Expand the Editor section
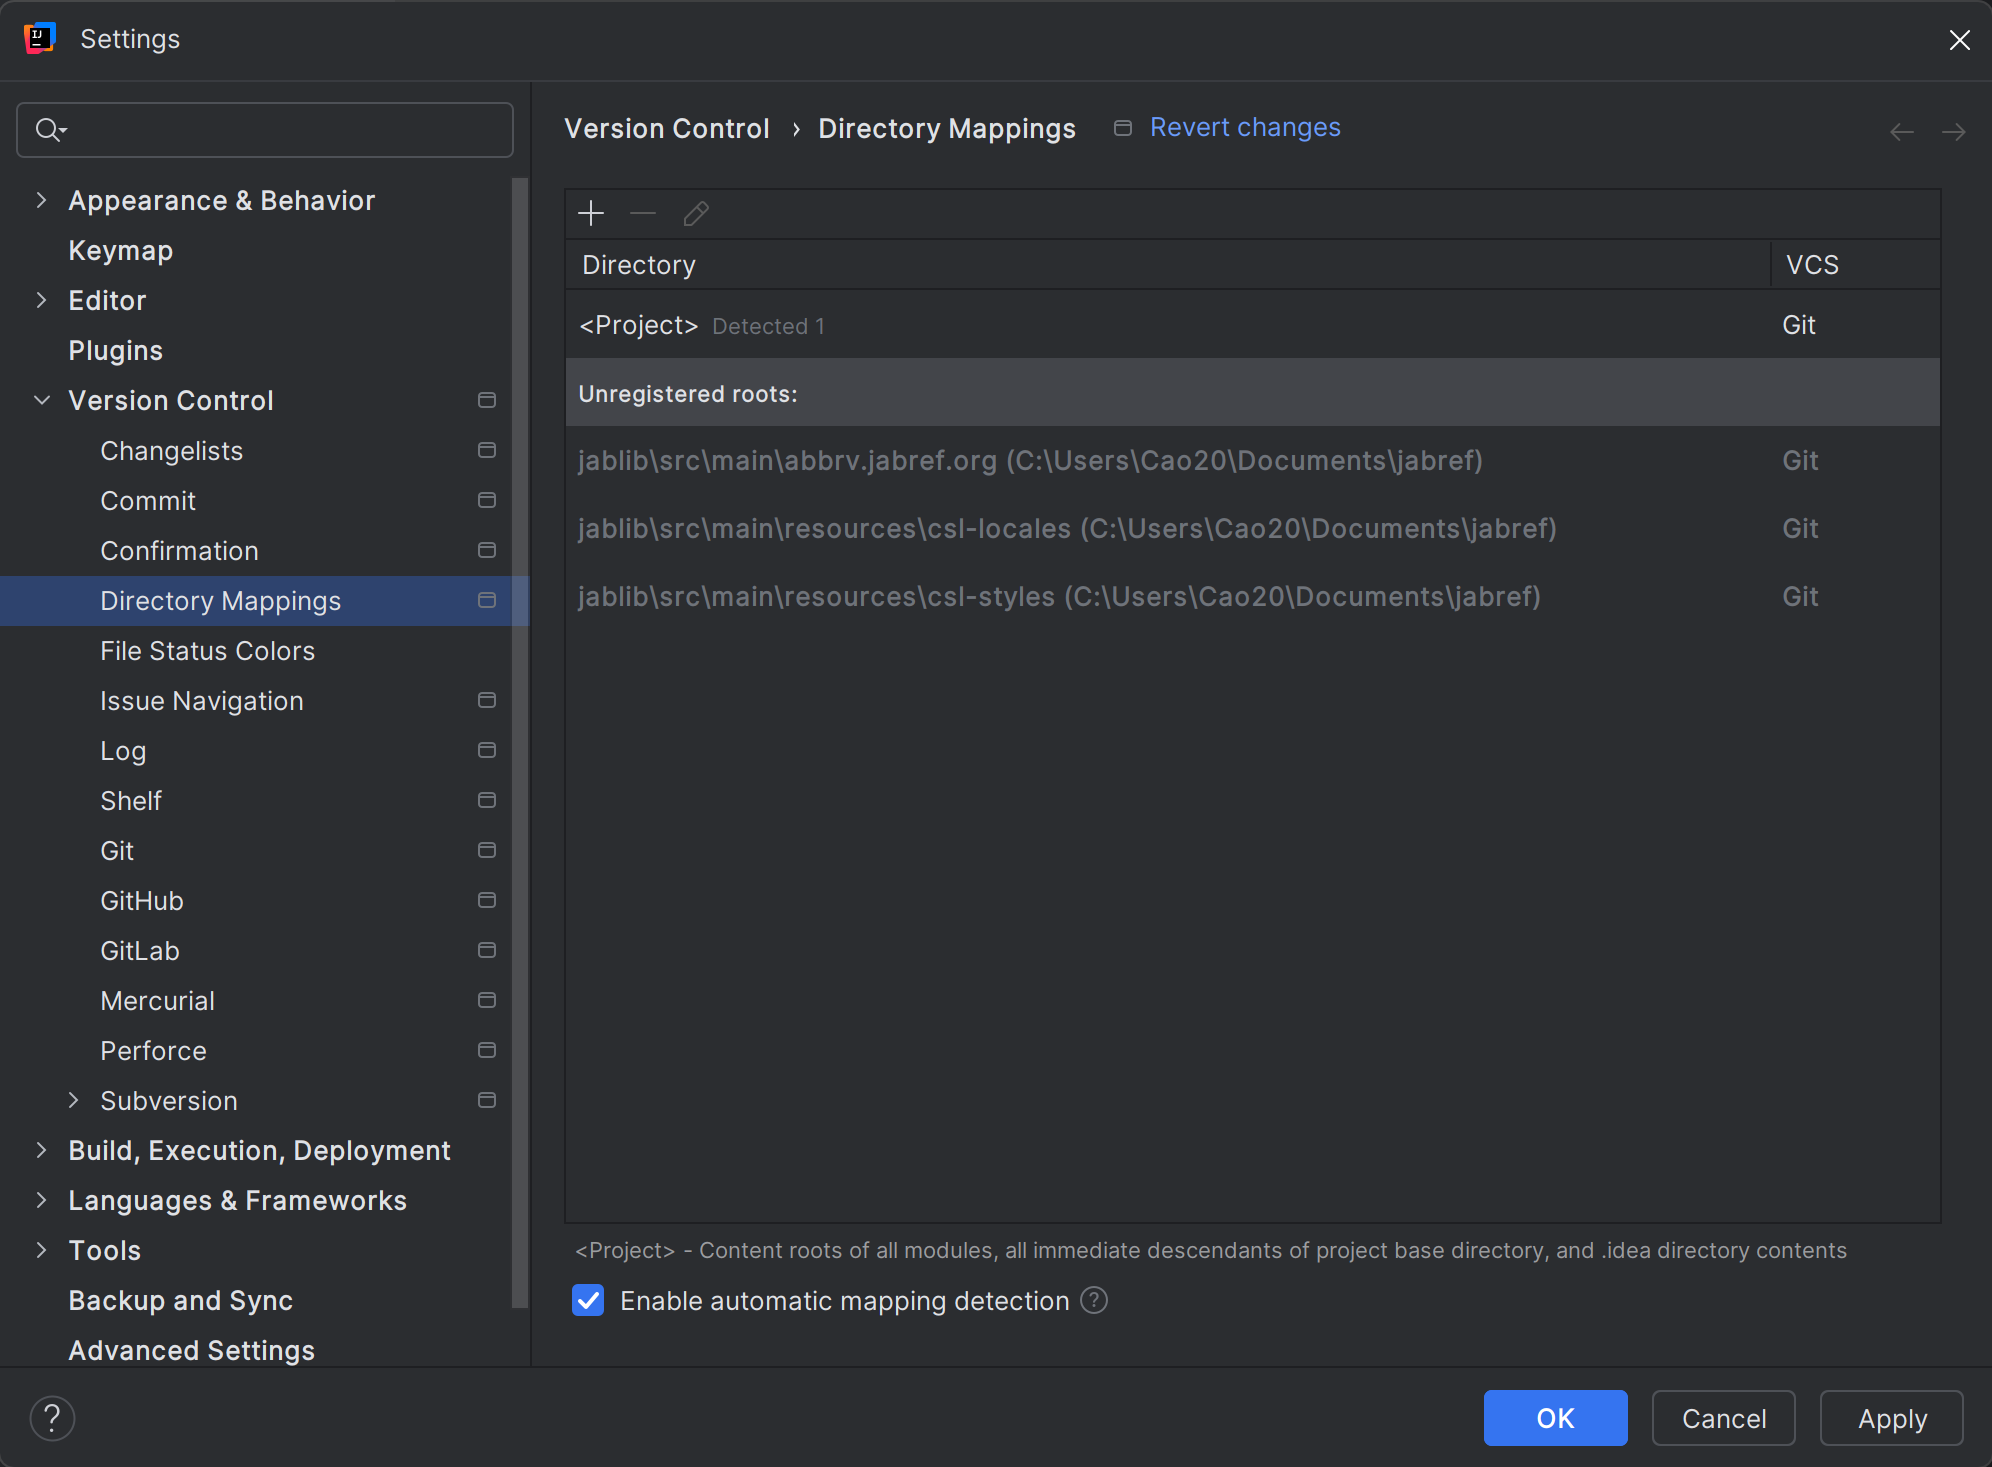 pos(41,300)
